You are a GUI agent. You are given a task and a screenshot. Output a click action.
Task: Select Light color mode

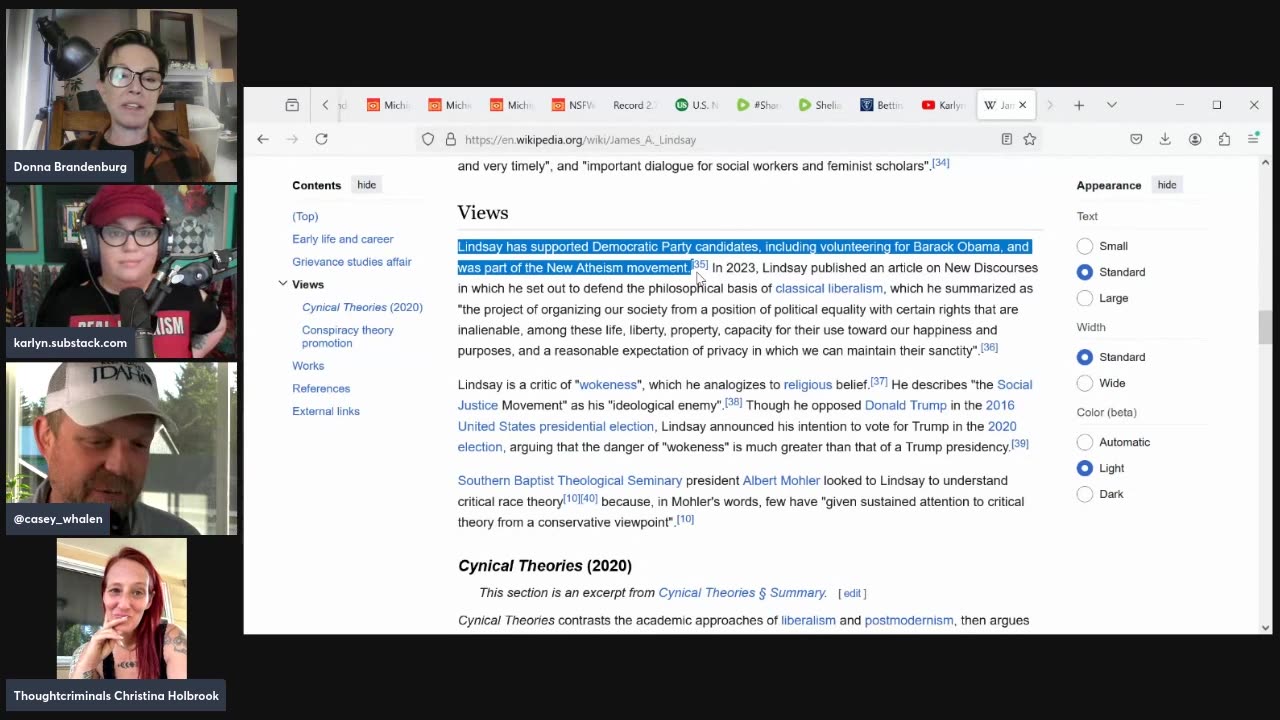1085,468
